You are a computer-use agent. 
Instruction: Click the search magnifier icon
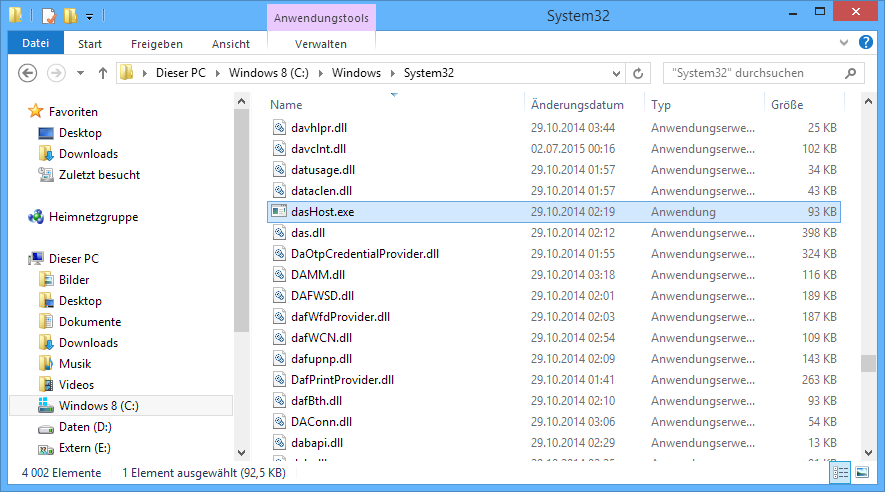pyautogui.click(x=851, y=73)
